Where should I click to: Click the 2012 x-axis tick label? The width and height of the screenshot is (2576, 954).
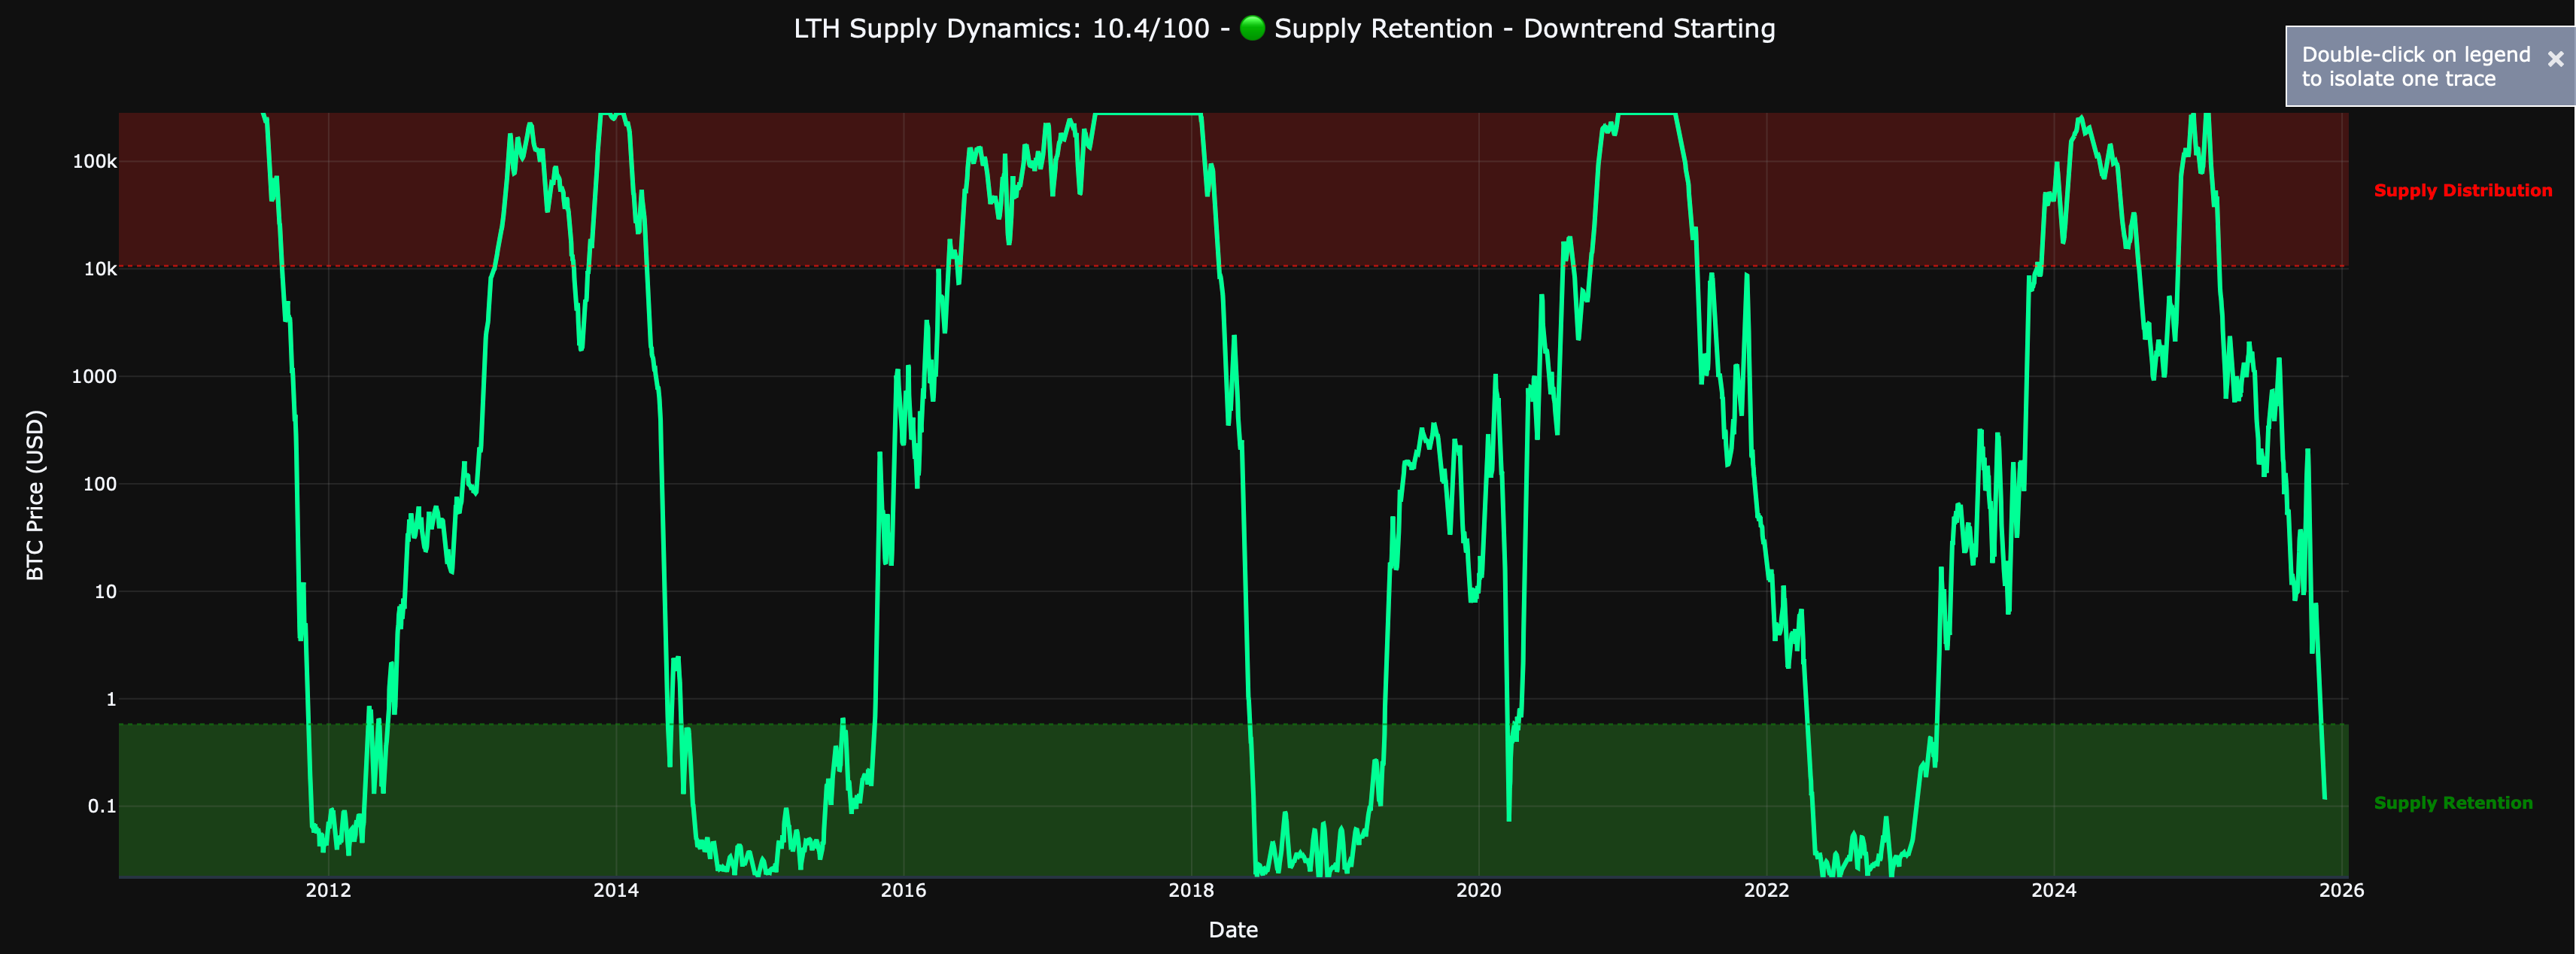[328, 890]
